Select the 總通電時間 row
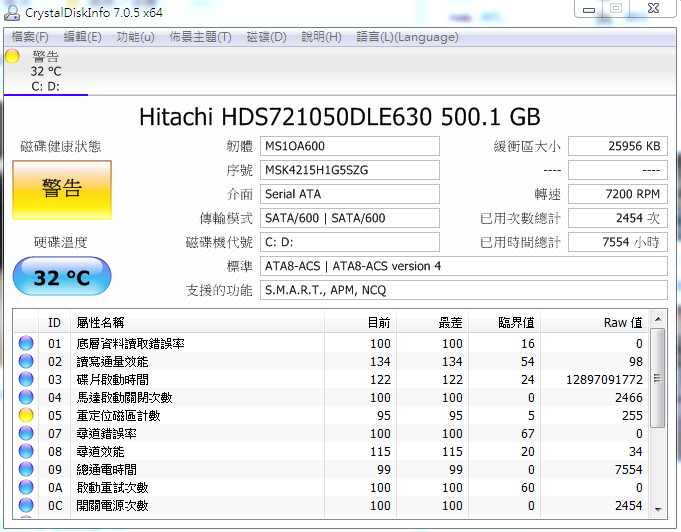The height and width of the screenshot is (532, 681). click(x=331, y=469)
